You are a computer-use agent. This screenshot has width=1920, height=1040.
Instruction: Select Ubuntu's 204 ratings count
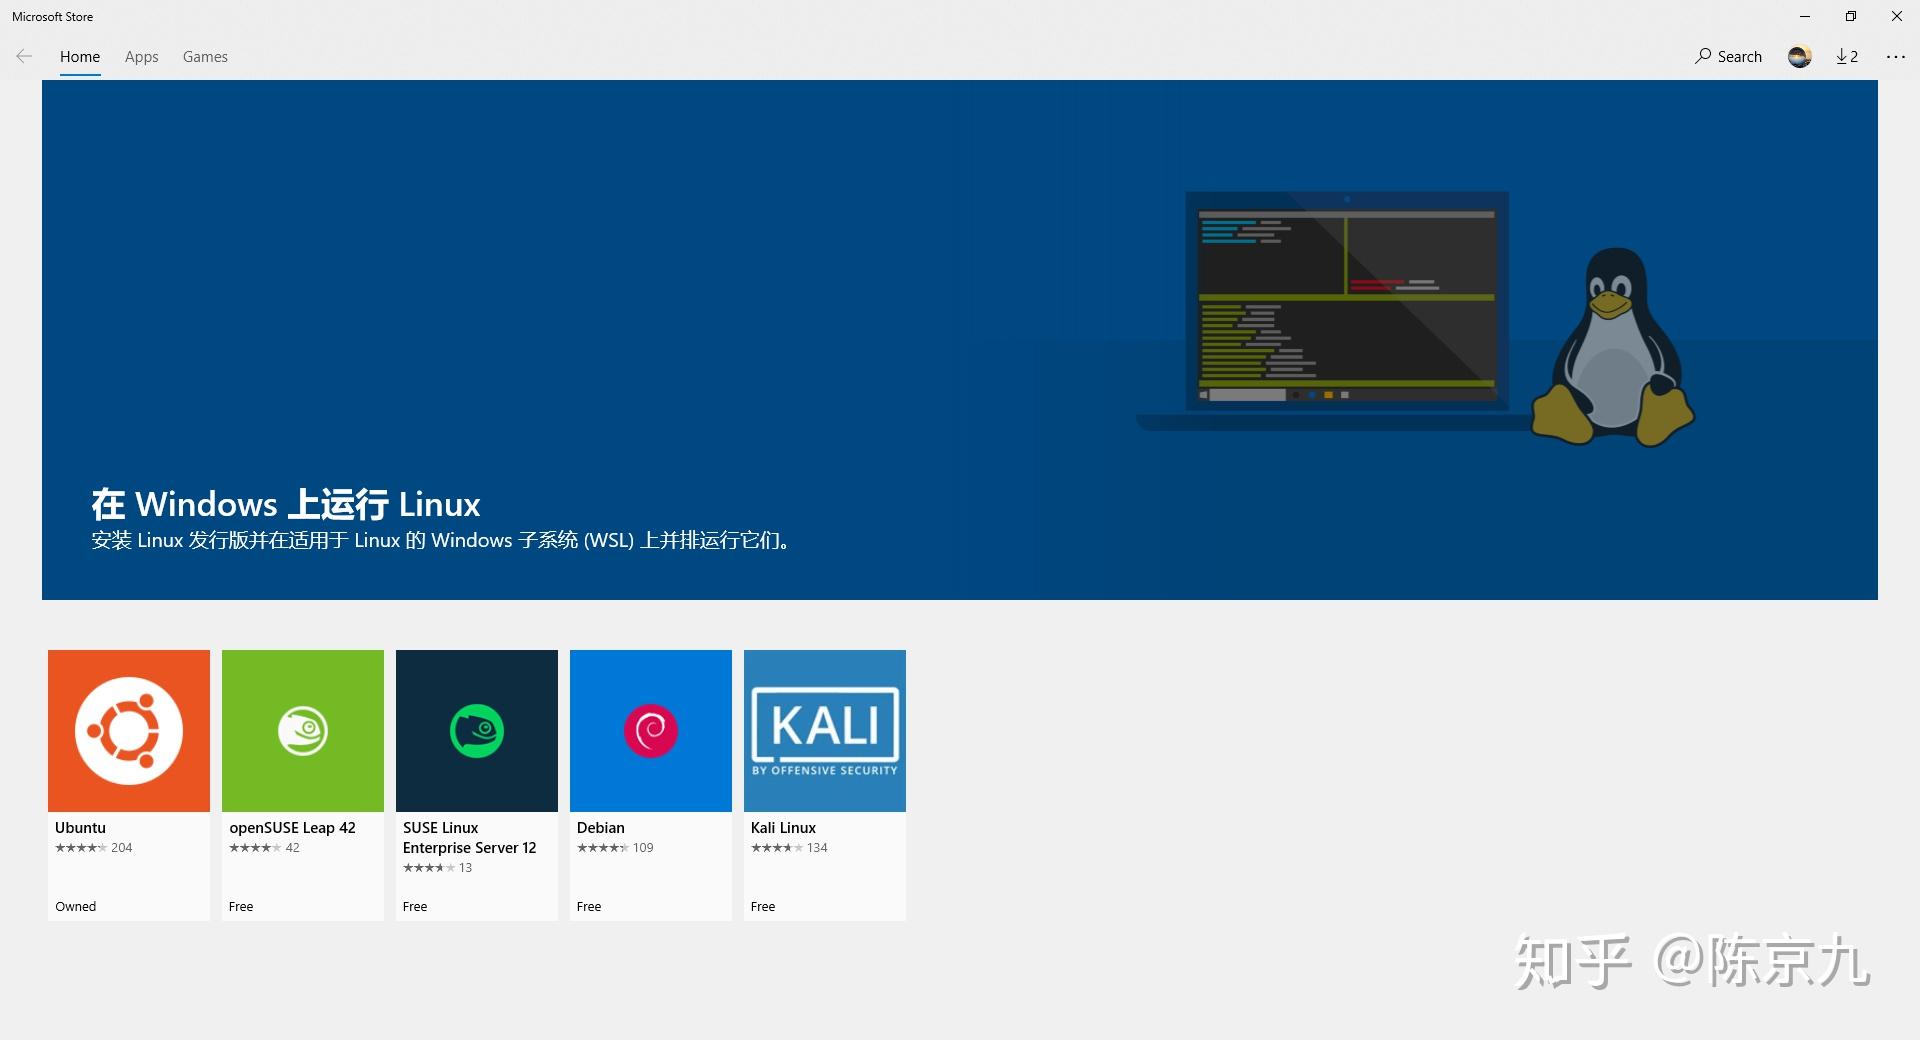122,848
